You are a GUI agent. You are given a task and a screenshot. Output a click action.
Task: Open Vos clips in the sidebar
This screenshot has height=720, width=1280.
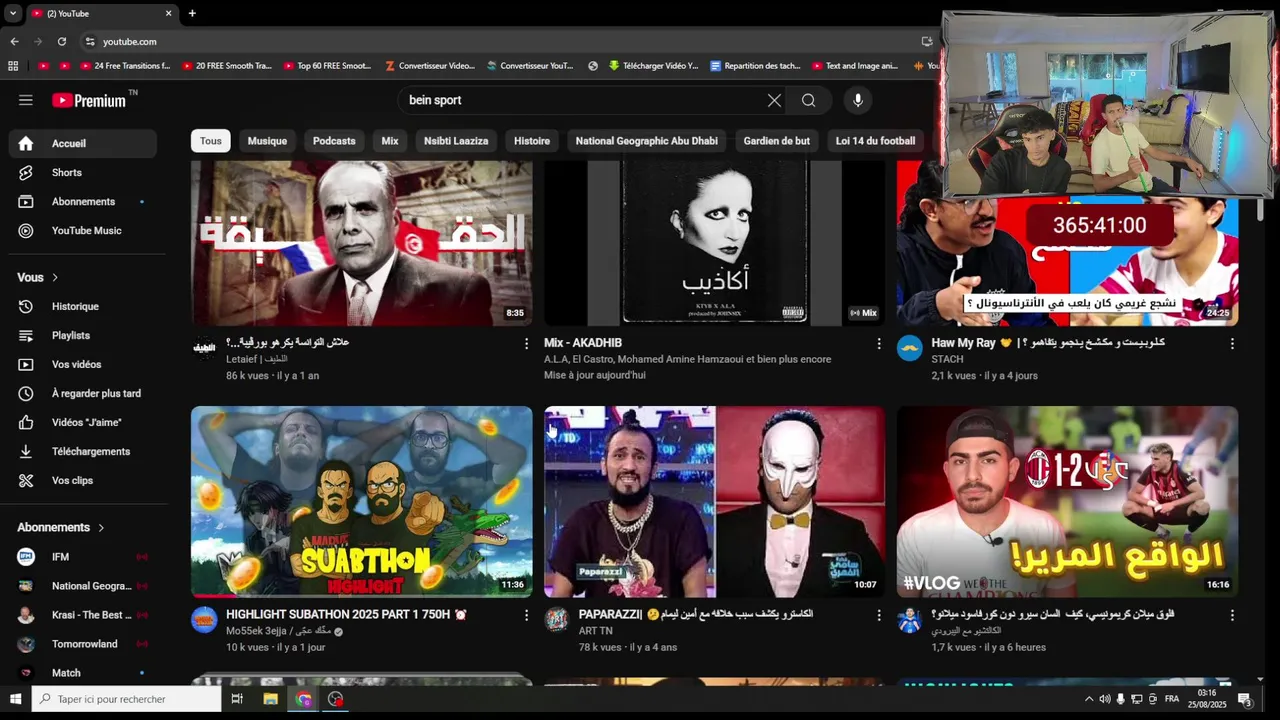tap(83, 480)
